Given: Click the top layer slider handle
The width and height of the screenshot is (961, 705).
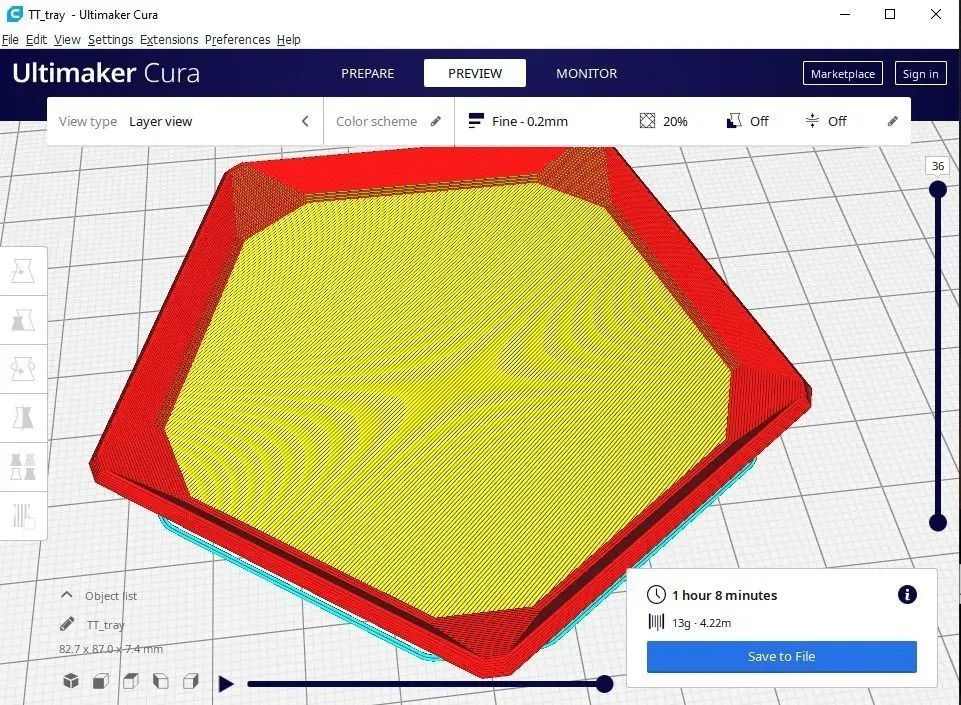Looking at the screenshot, I should point(938,189).
